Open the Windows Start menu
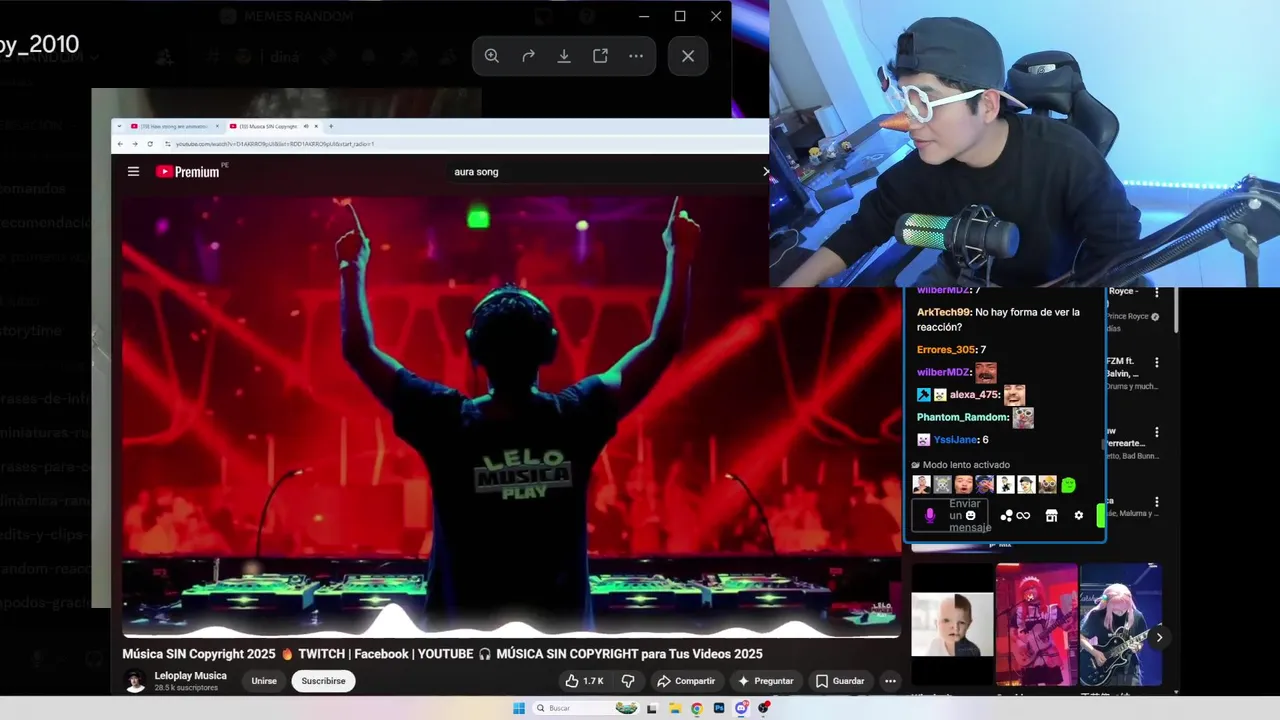This screenshot has height=720, width=1280. coord(519,708)
